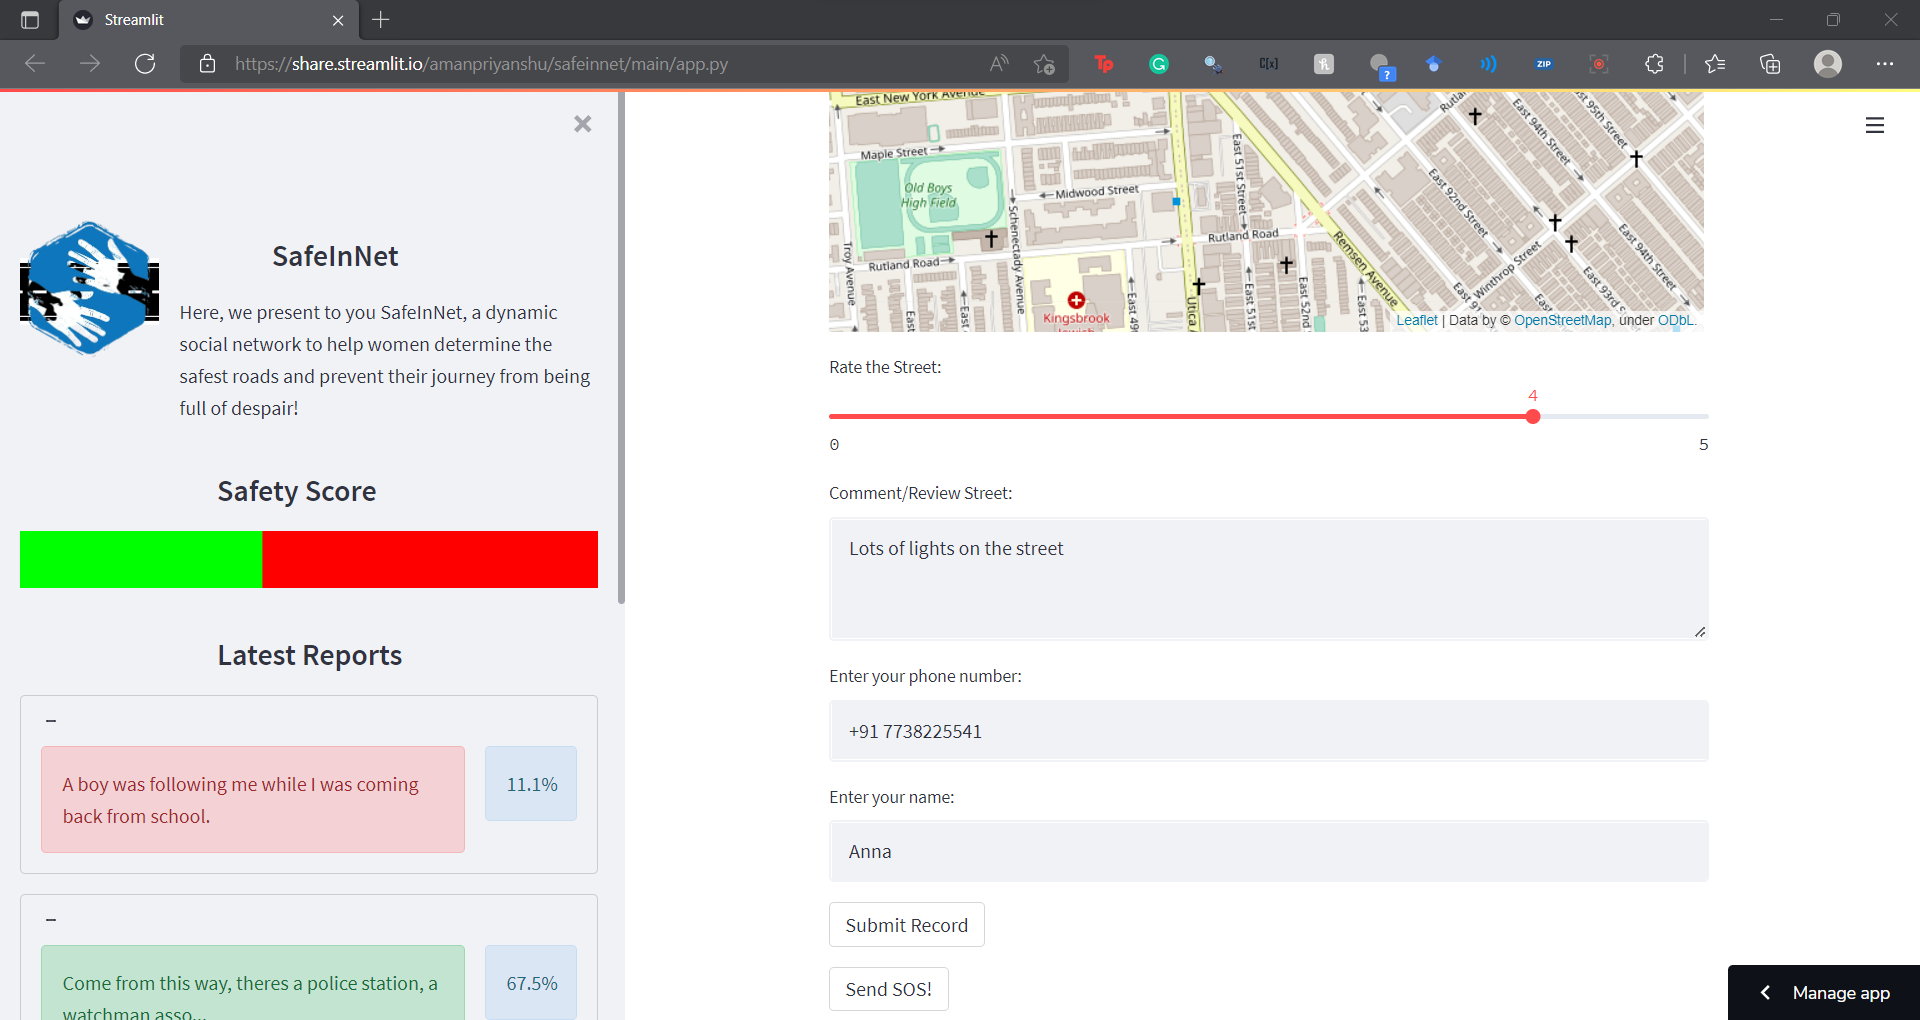Focus the name field containing Anna
Viewport: 1920px width, 1020px height.
(1268, 851)
